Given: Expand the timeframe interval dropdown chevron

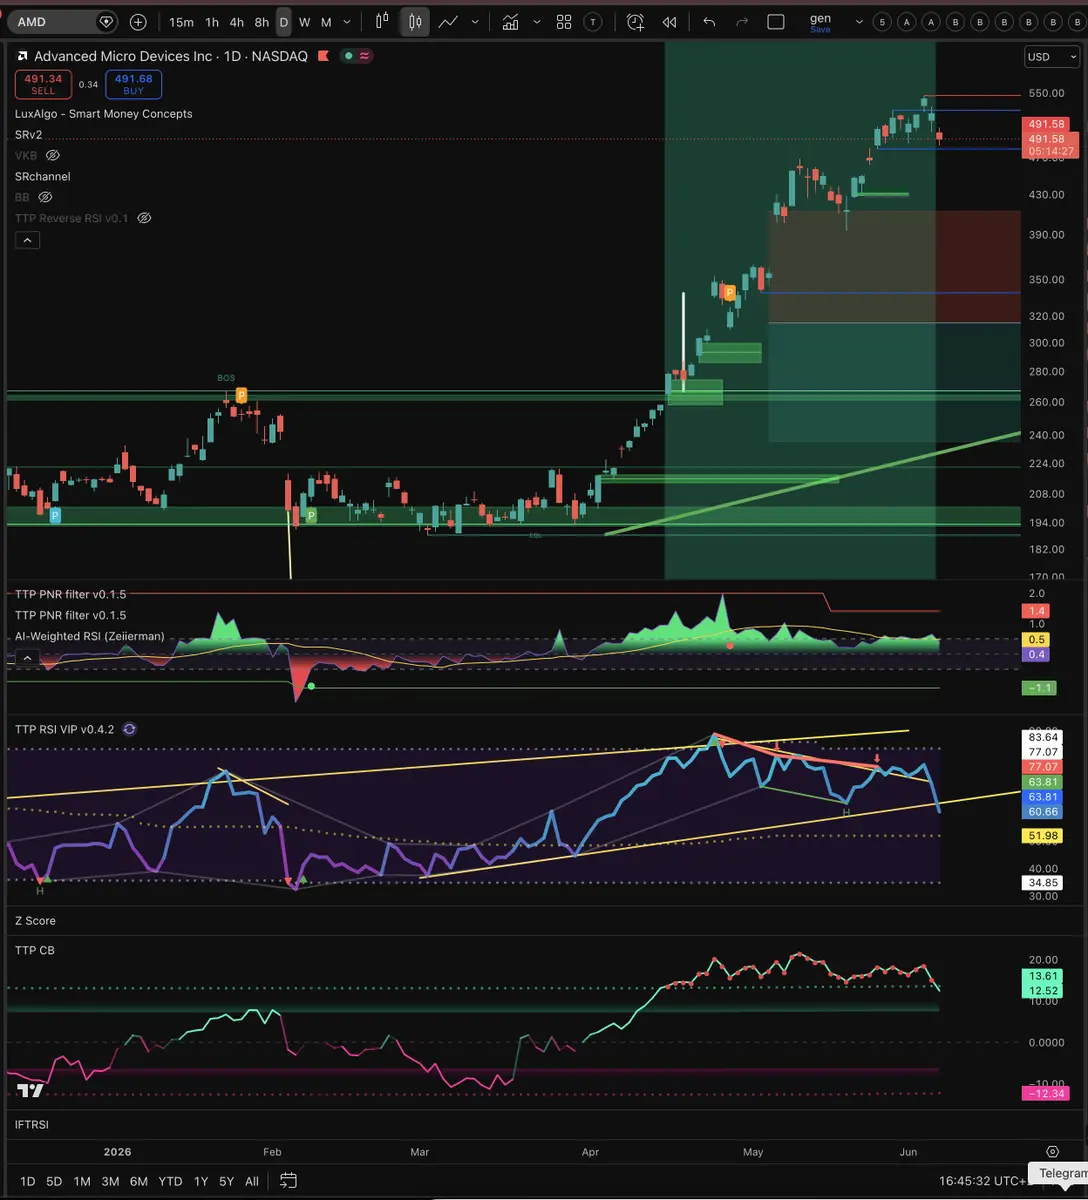Looking at the screenshot, I should pos(346,22).
